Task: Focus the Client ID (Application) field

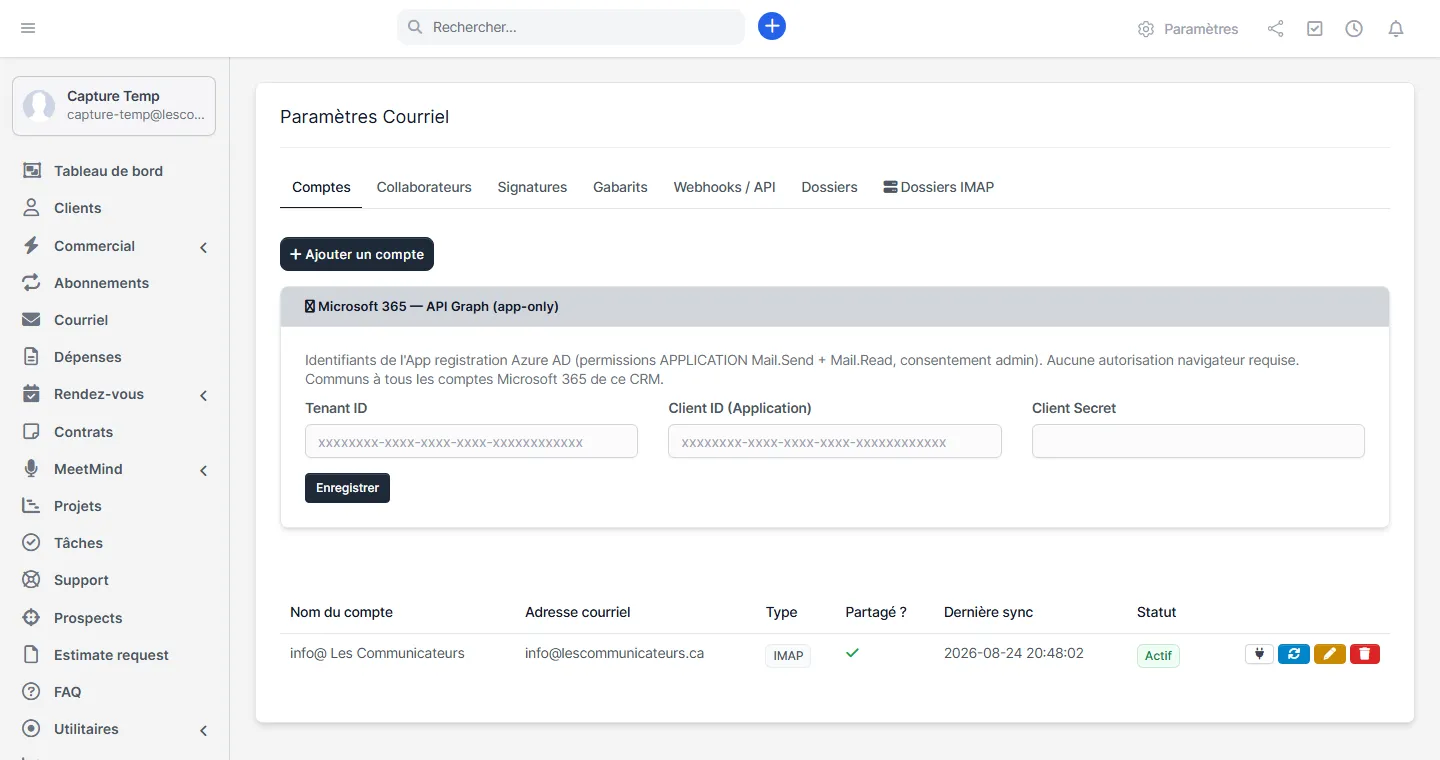Action: 835,441
